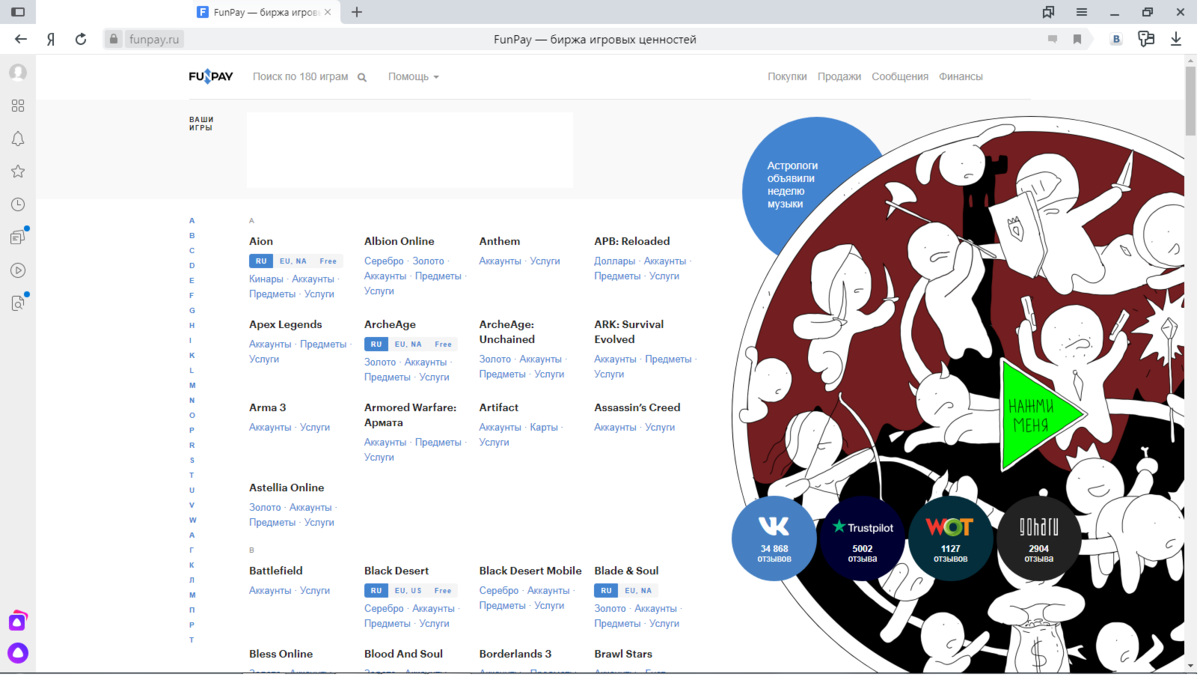Image resolution: width=1200 pixels, height=680 pixels.
Task: Open the gohaRu reviews circle badge
Action: (x=1038, y=538)
